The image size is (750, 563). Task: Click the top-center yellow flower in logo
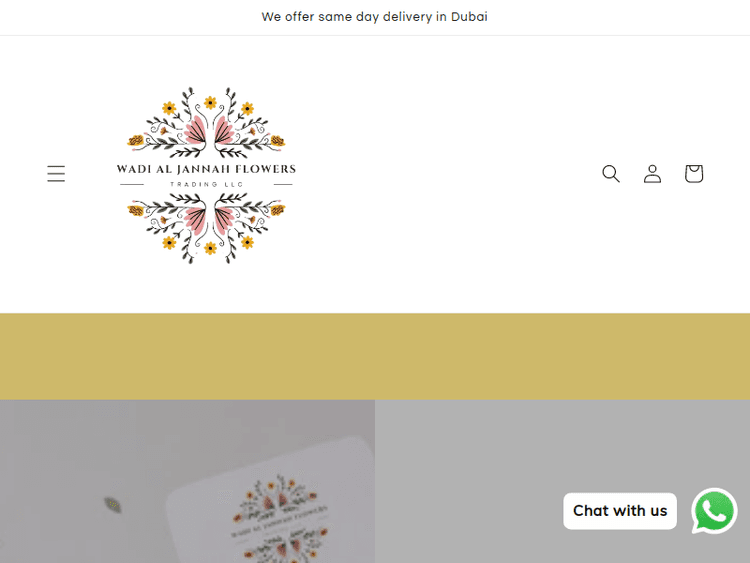pos(210,102)
